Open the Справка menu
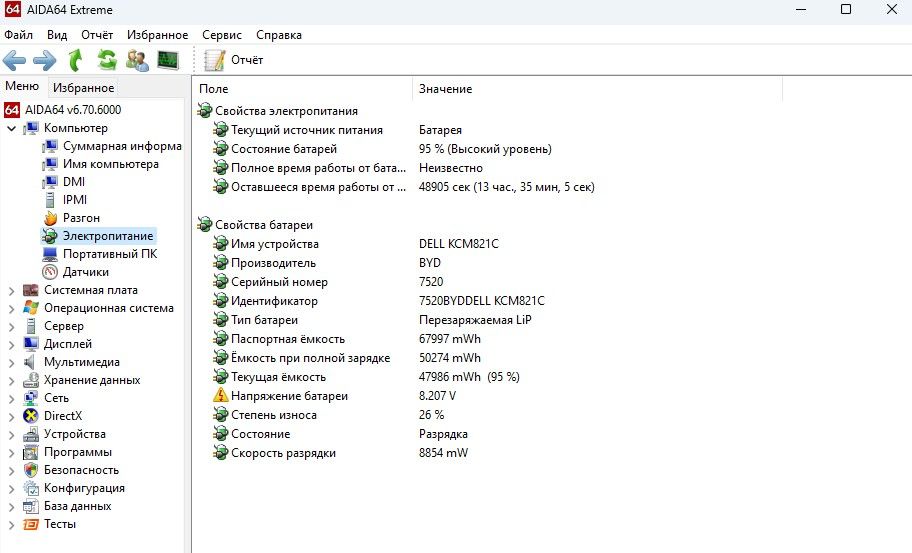Image resolution: width=912 pixels, height=553 pixels. click(279, 35)
